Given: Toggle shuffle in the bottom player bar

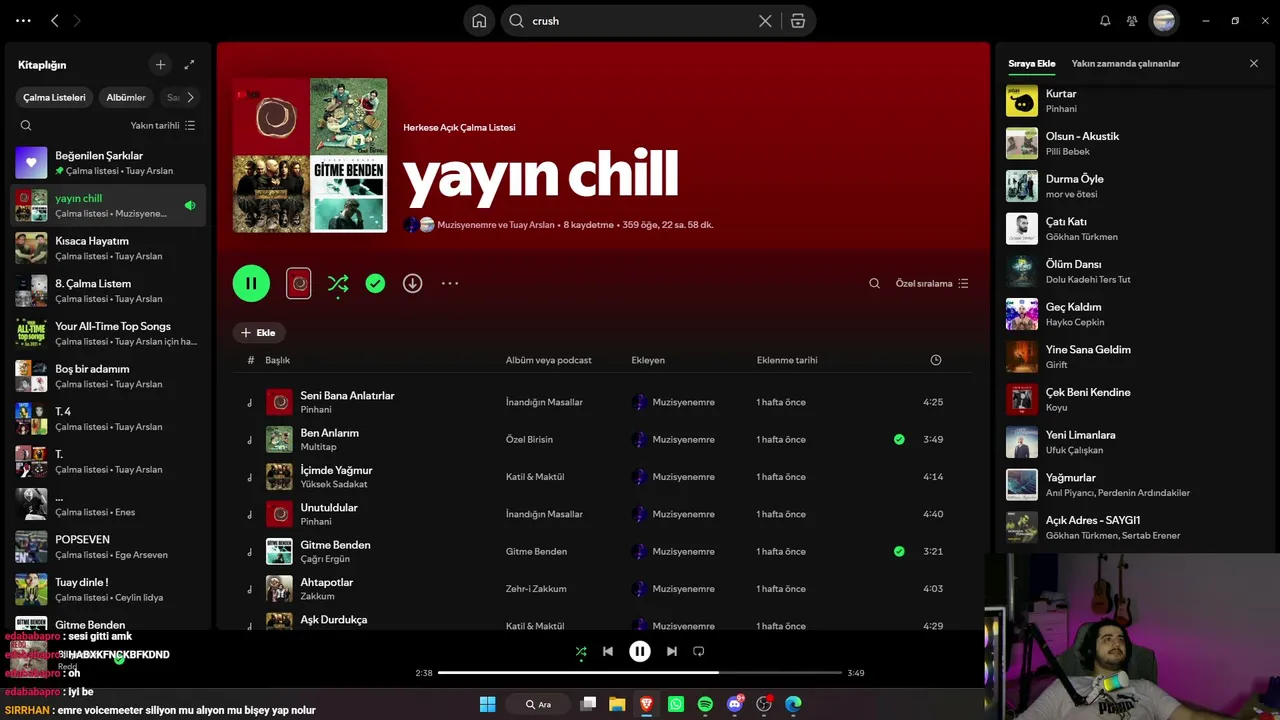Looking at the screenshot, I should (581, 652).
